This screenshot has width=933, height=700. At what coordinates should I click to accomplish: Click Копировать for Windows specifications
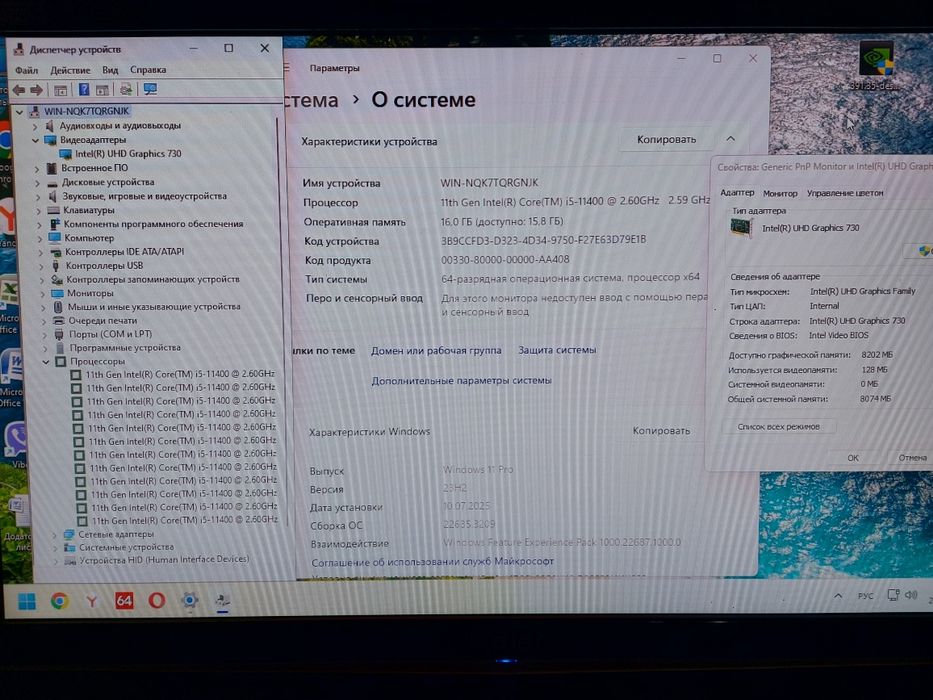tap(661, 430)
